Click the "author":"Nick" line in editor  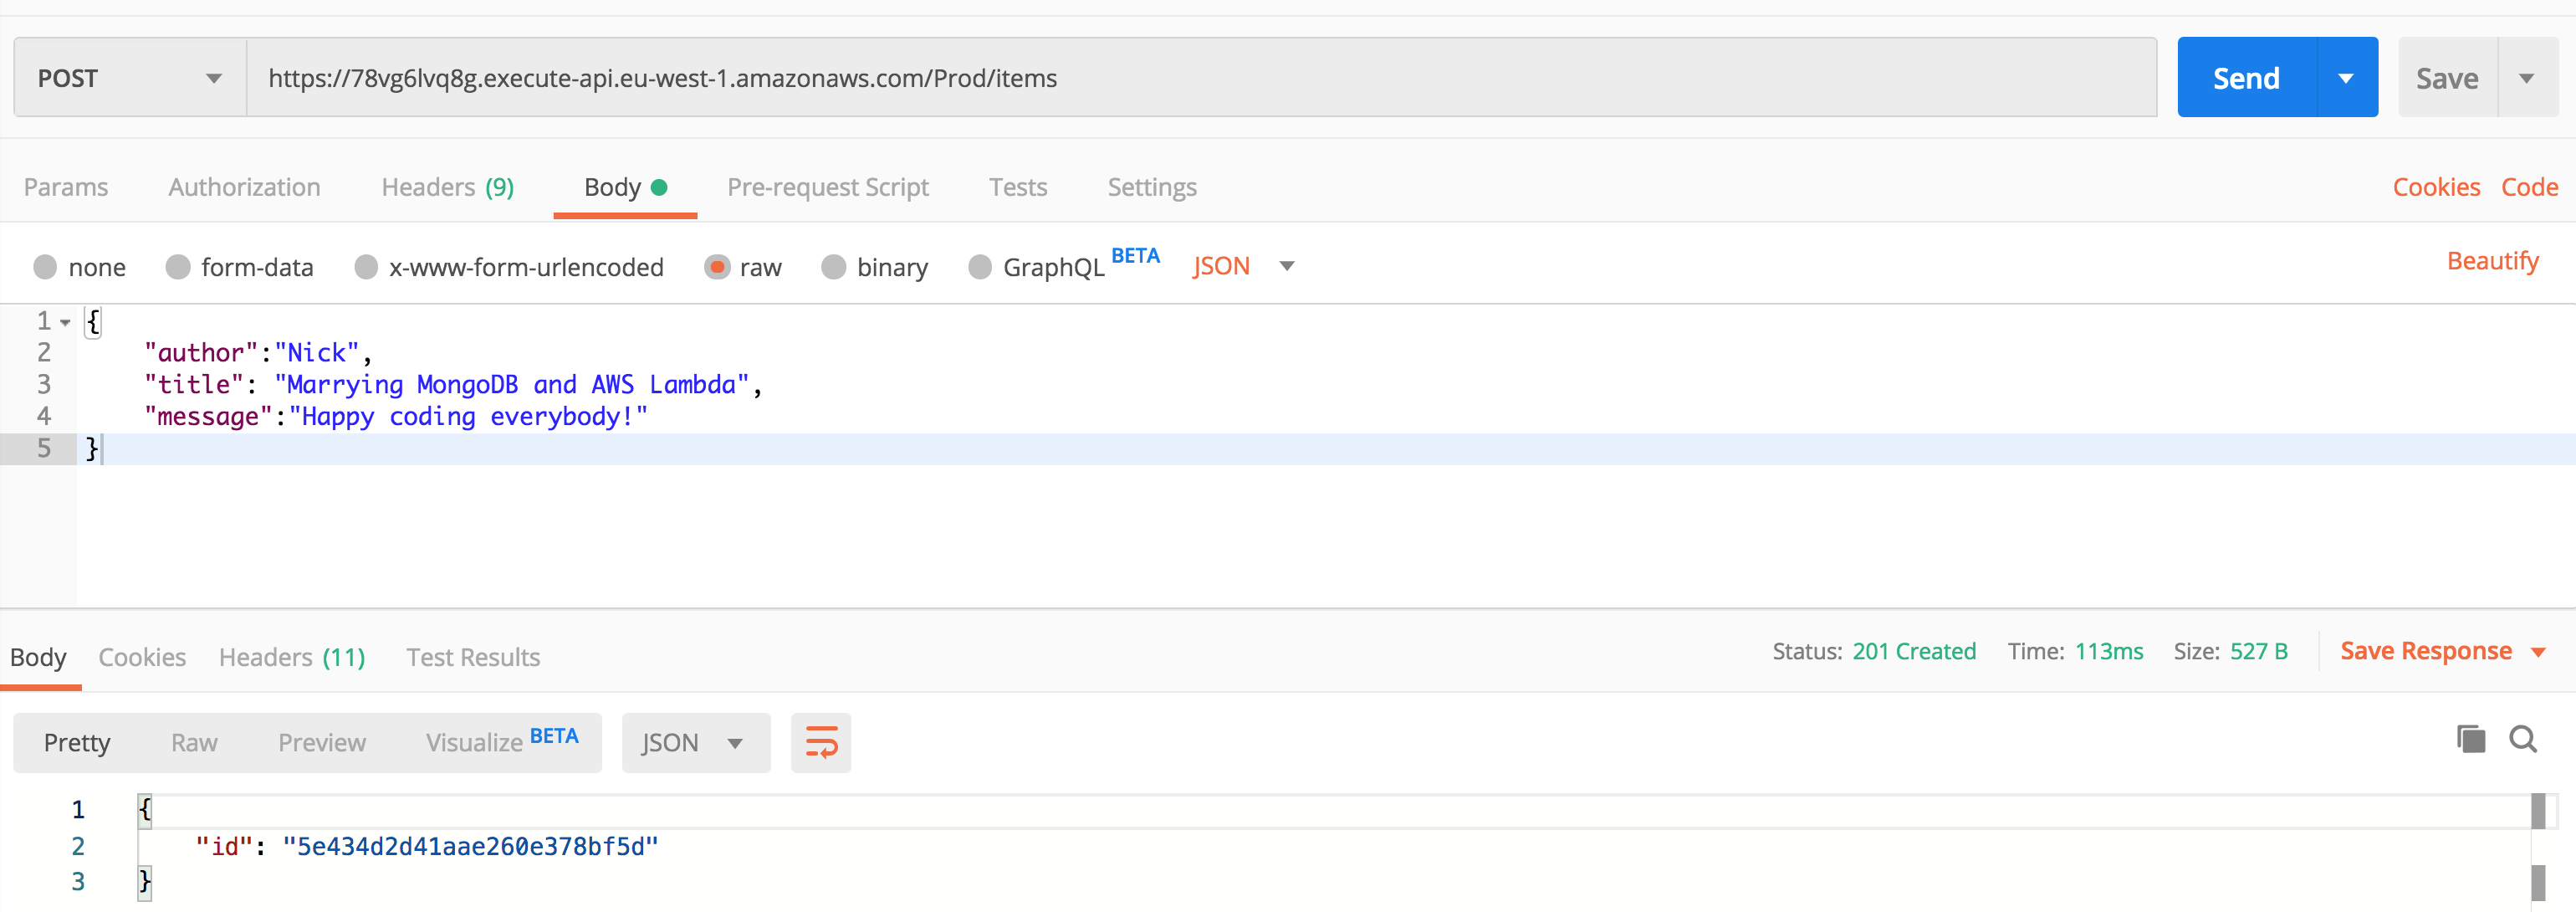point(258,353)
